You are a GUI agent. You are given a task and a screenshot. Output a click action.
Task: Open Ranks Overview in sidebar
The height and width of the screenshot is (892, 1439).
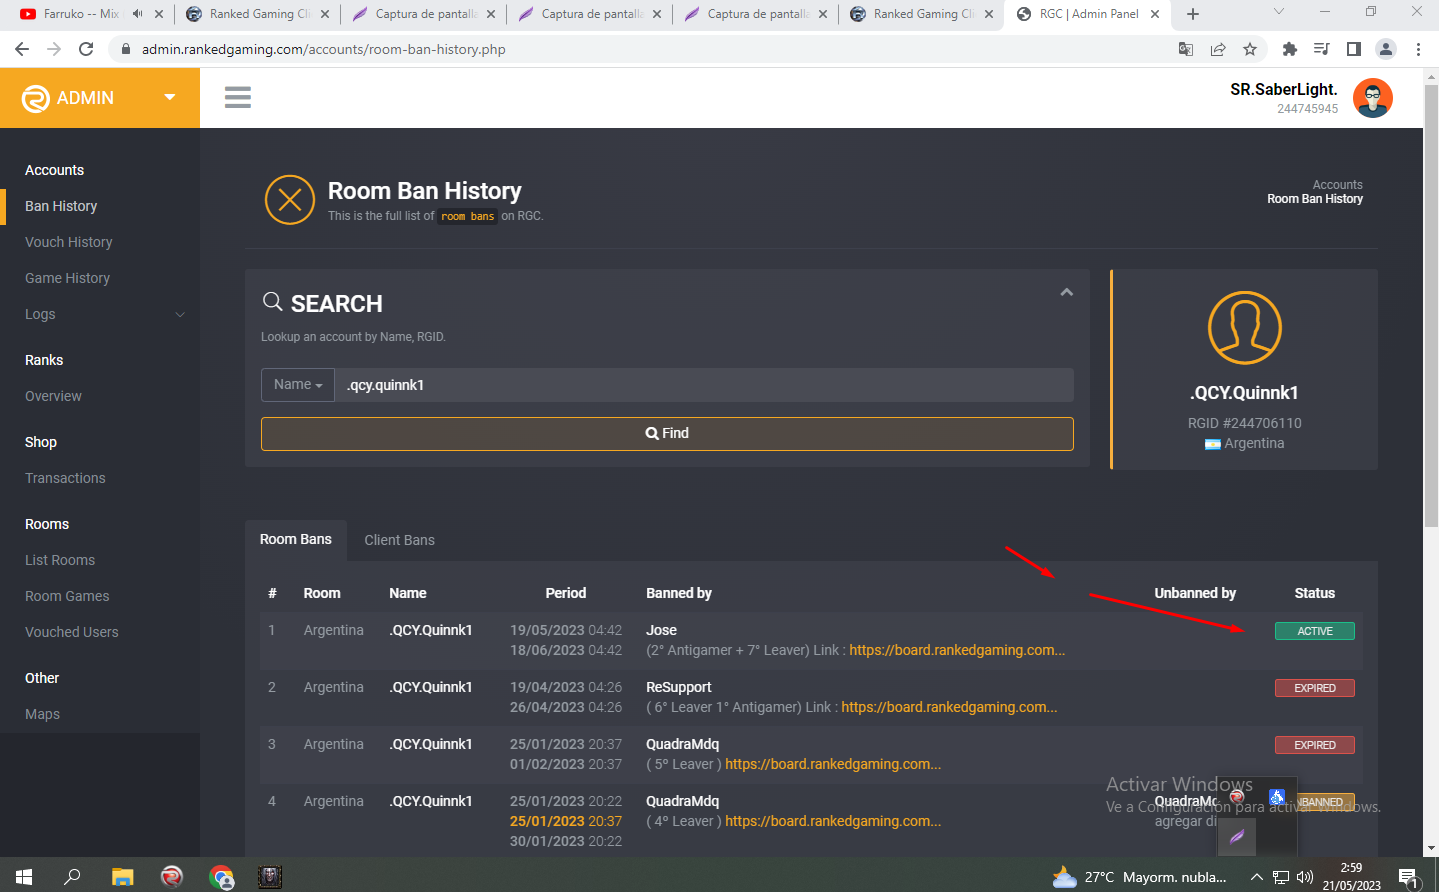(54, 396)
